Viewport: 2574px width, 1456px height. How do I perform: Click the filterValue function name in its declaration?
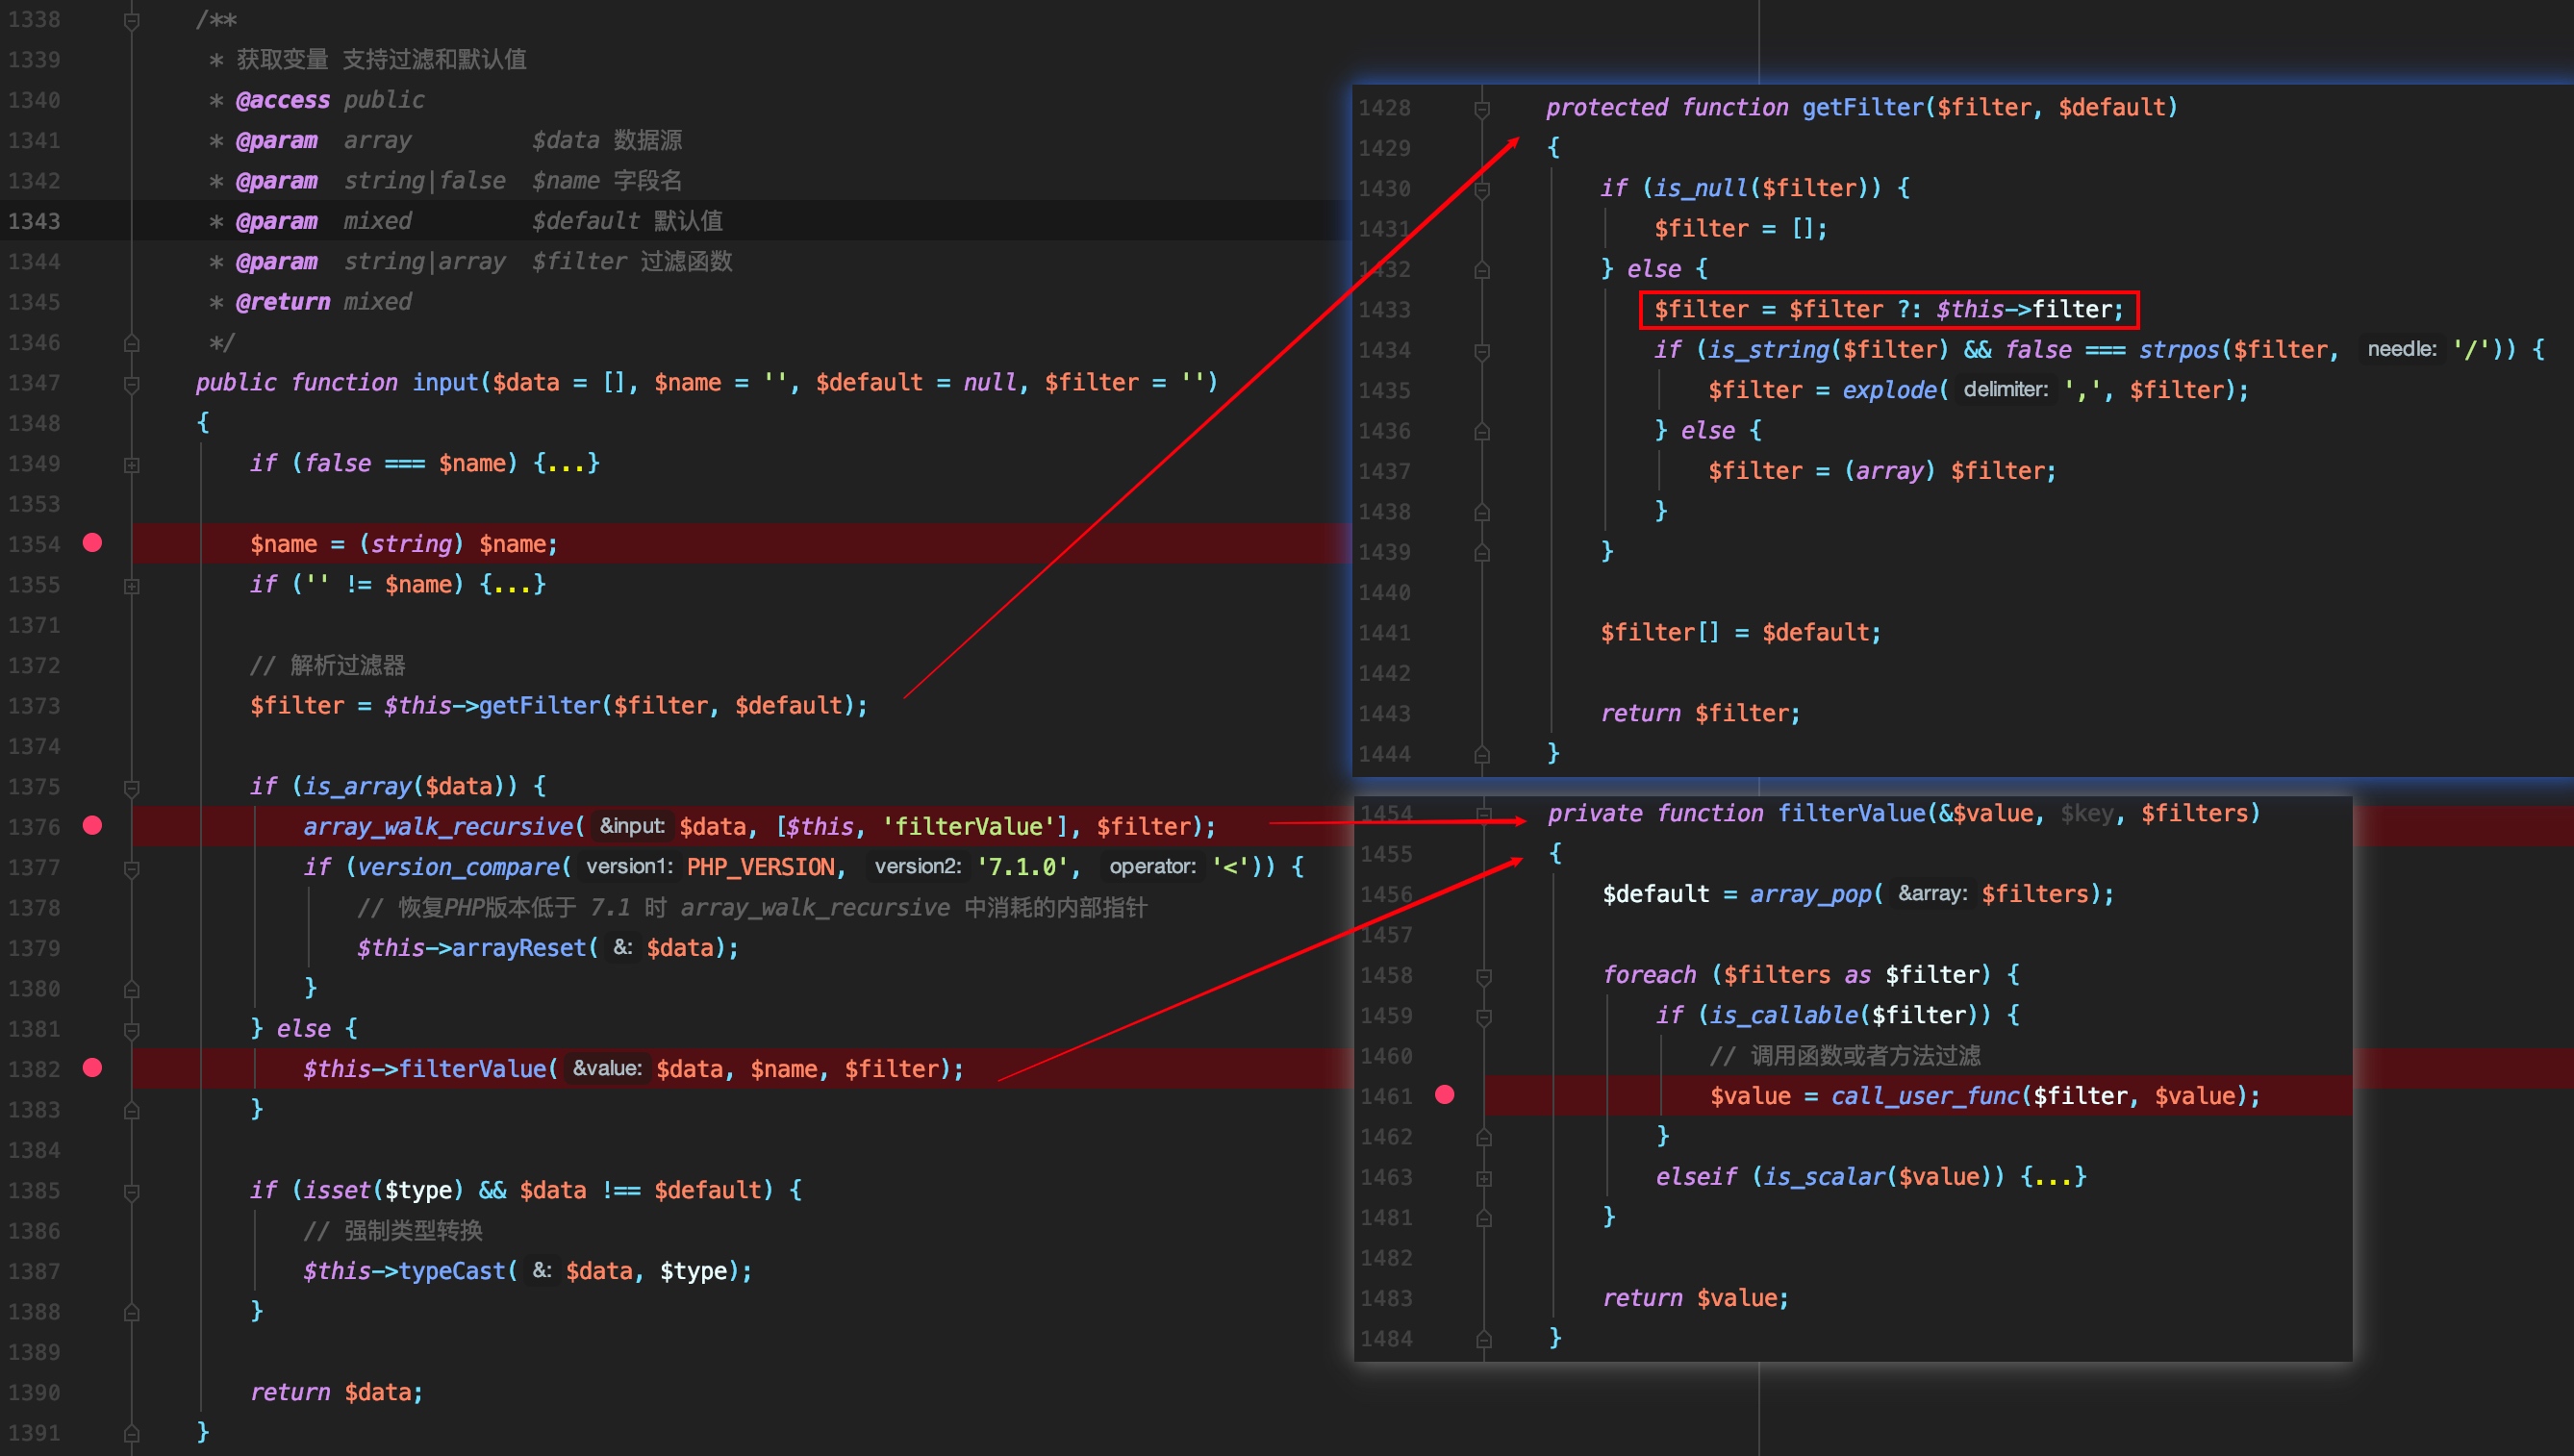[x=1850, y=813]
